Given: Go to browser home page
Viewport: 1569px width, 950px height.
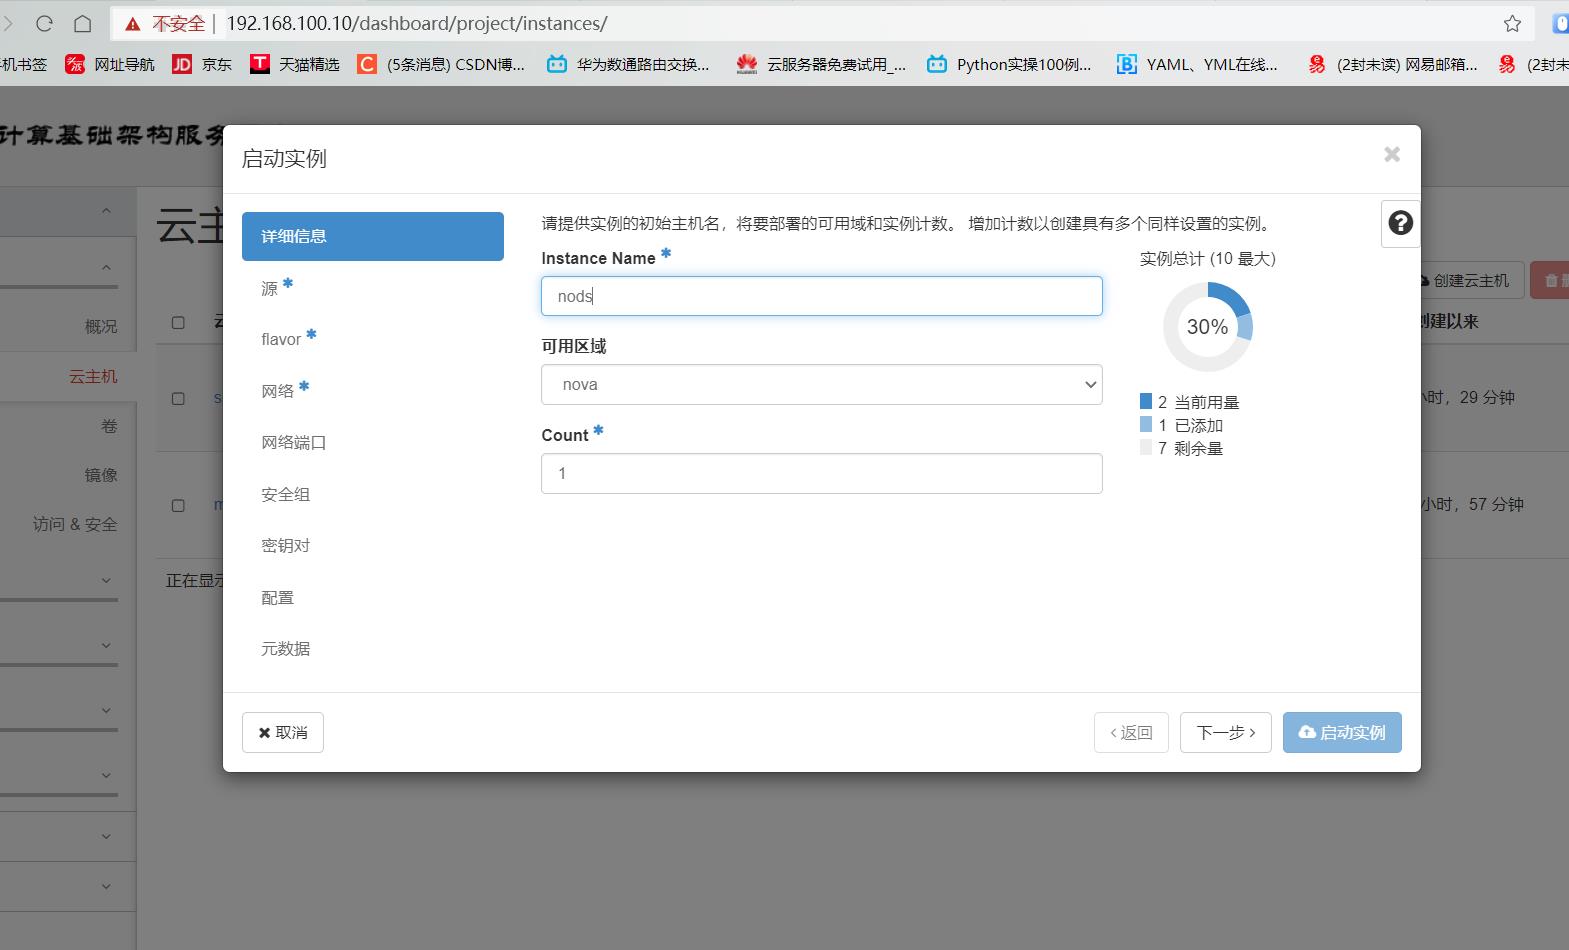Looking at the screenshot, I should (83, 23).
